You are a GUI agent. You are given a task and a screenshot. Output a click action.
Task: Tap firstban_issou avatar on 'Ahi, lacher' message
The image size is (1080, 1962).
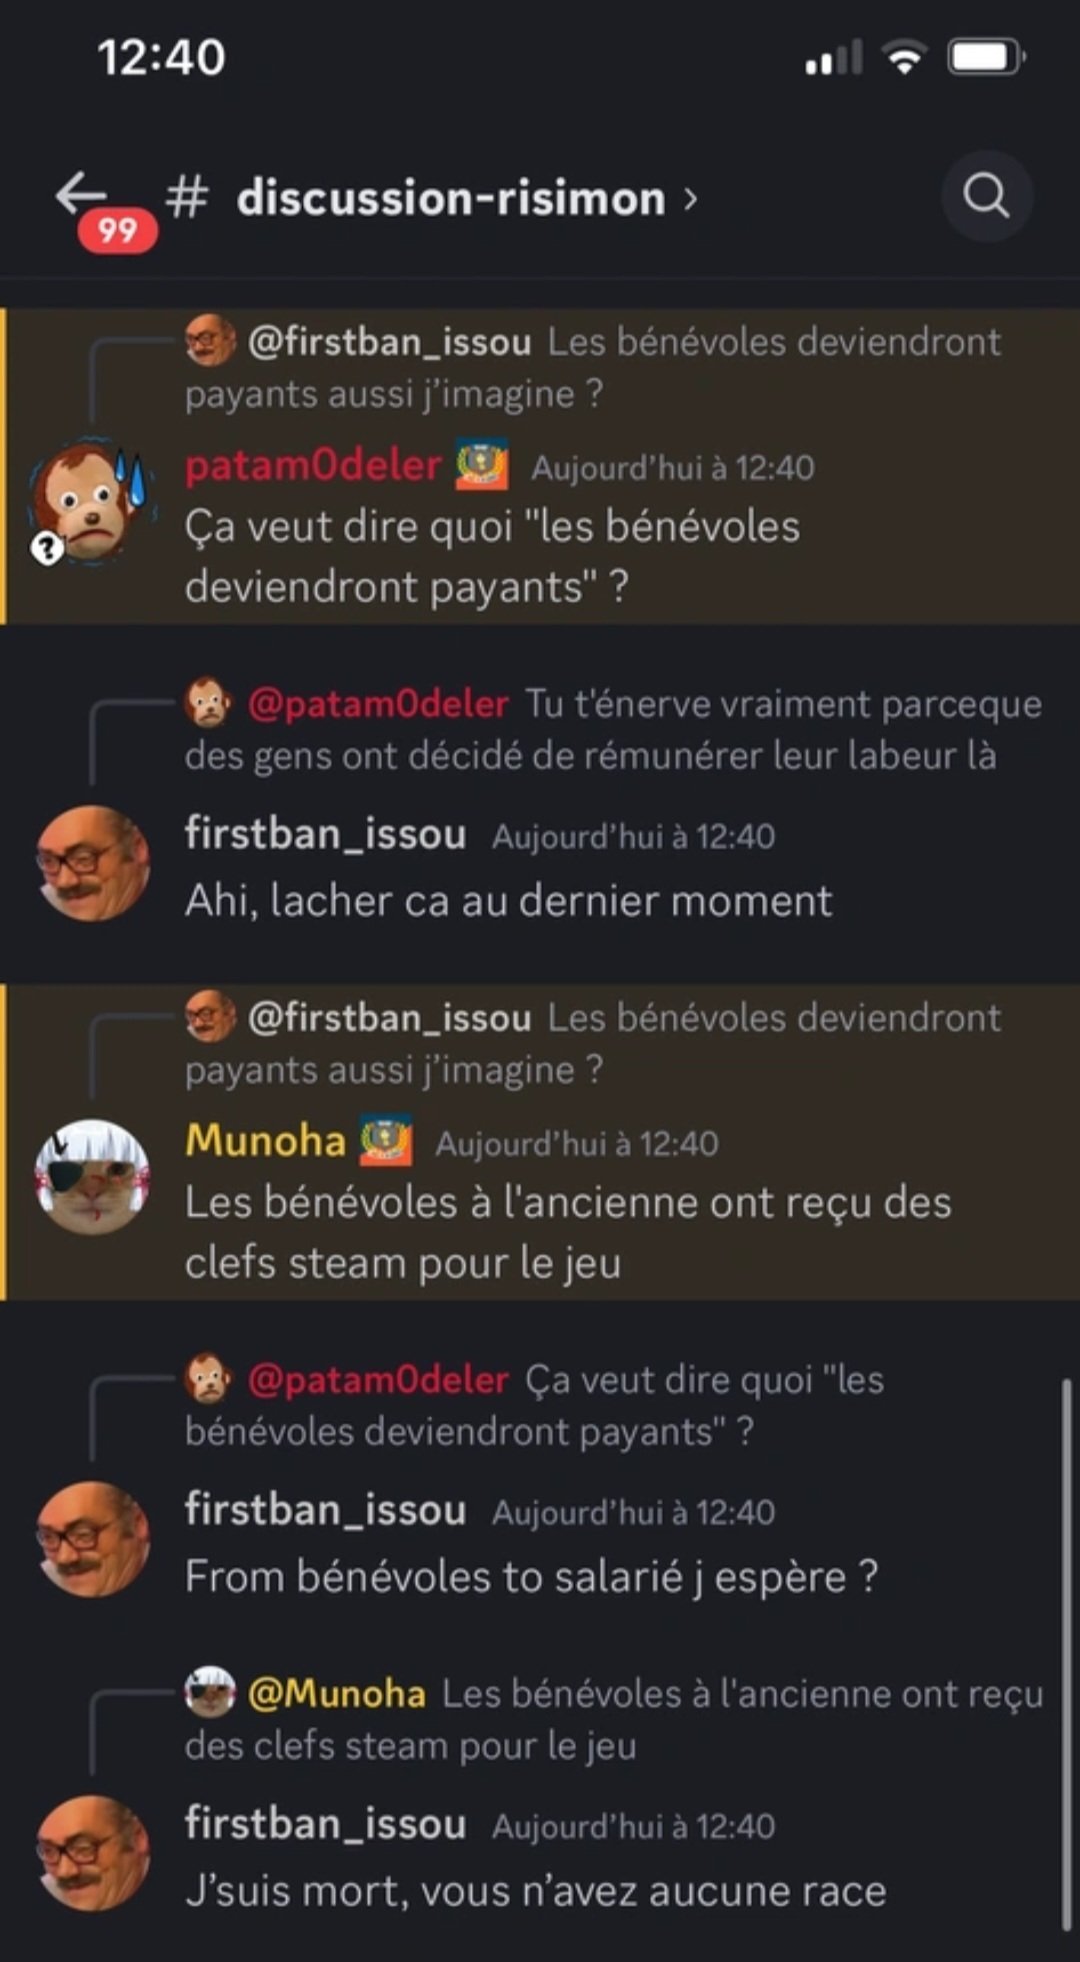click(92, 863)
